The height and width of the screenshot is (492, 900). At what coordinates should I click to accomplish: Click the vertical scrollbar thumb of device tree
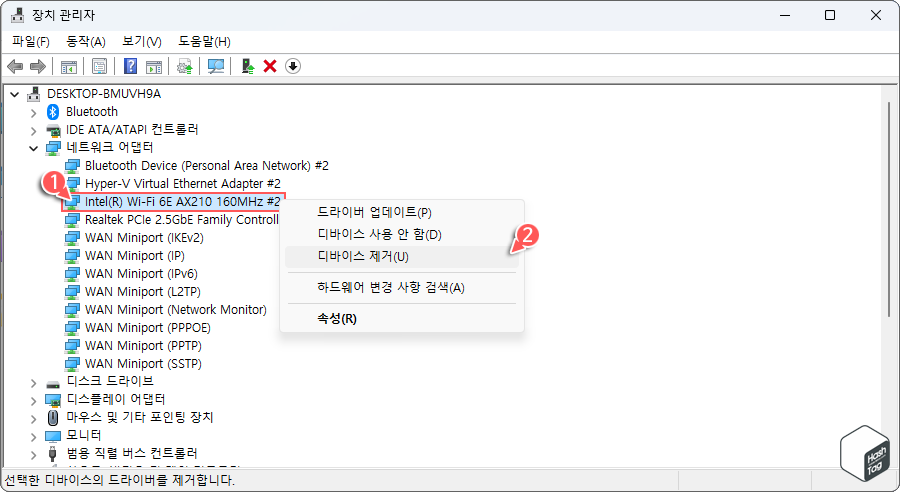(889, 210)
